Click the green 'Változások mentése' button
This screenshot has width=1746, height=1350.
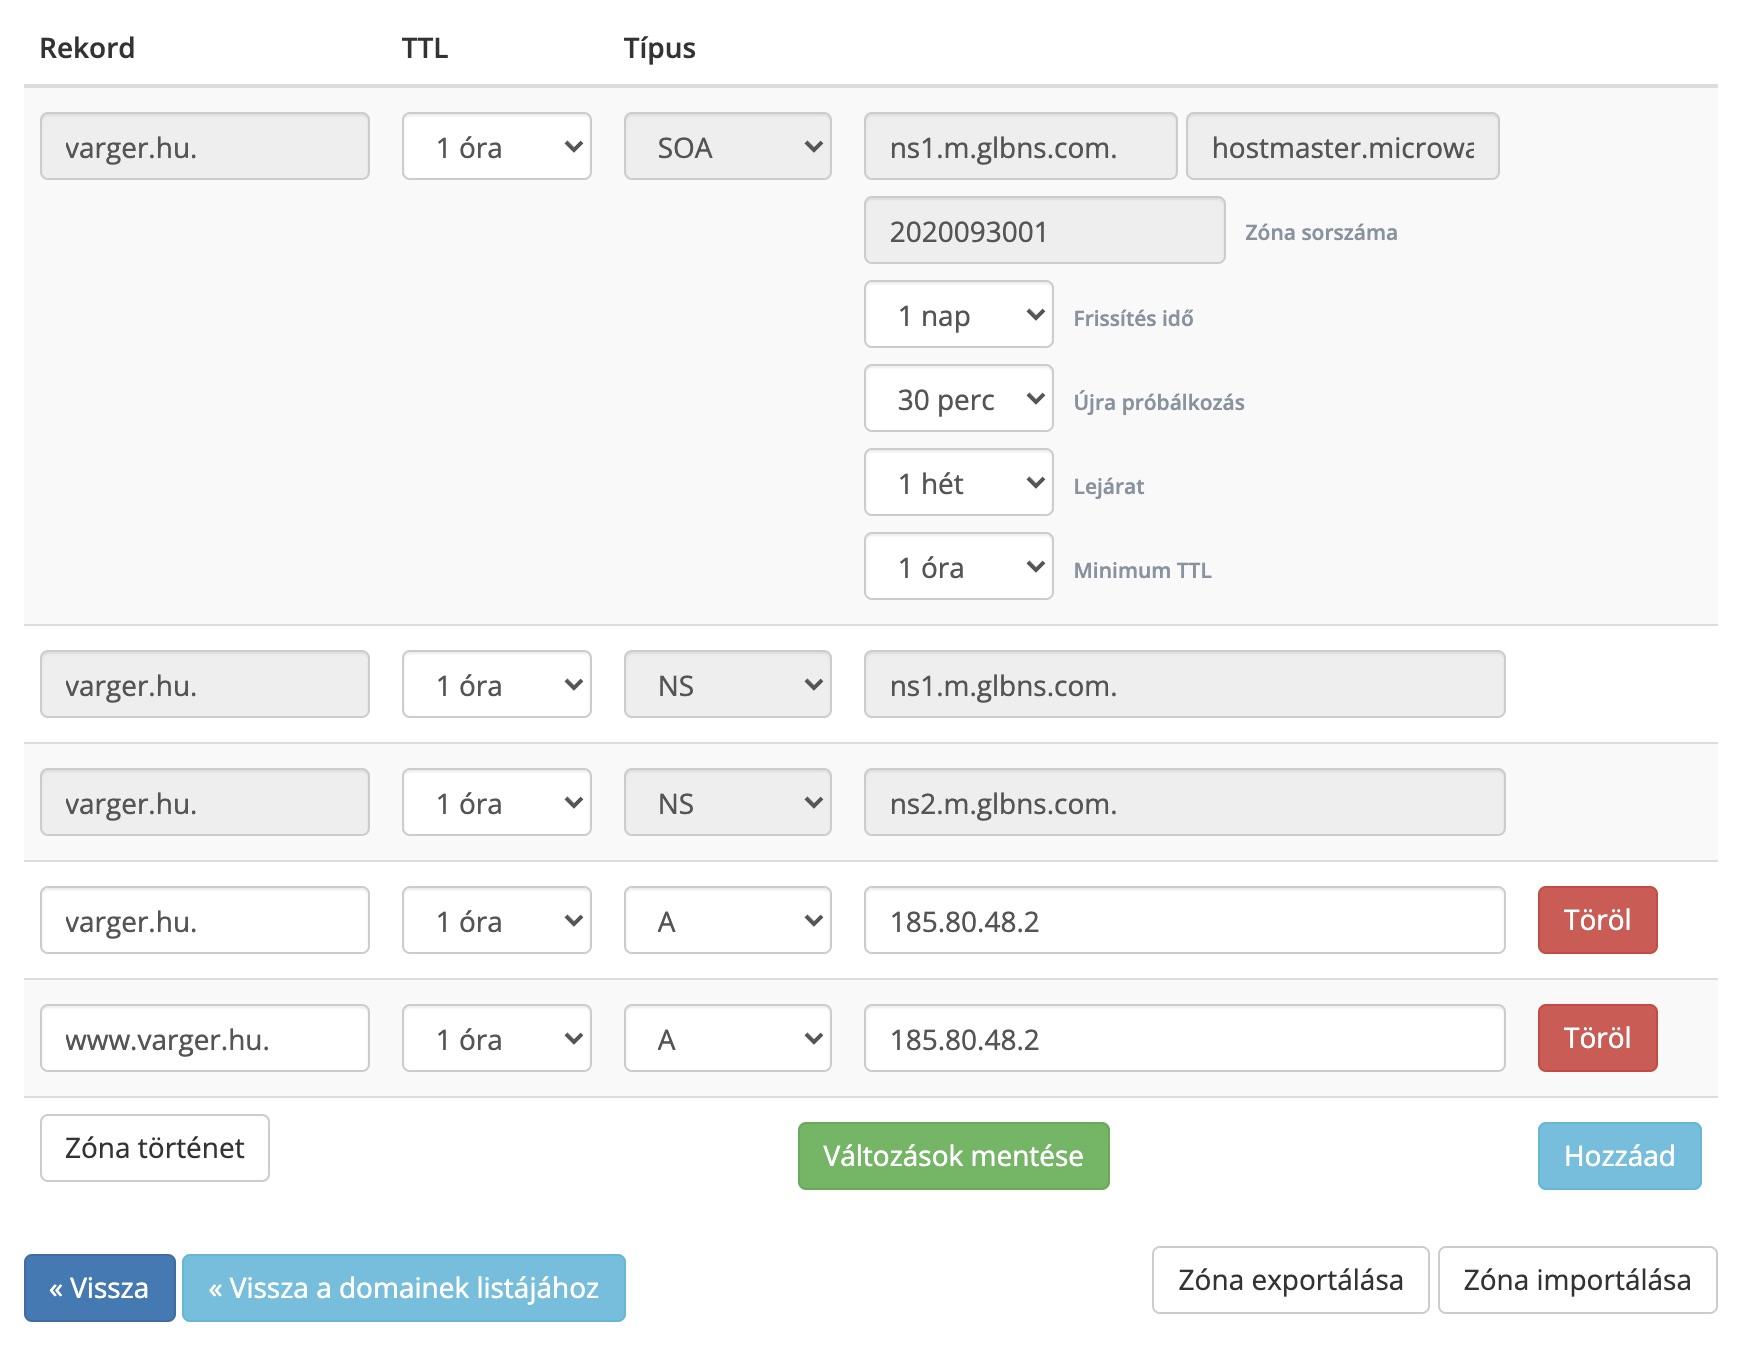tap(953, 1156)
